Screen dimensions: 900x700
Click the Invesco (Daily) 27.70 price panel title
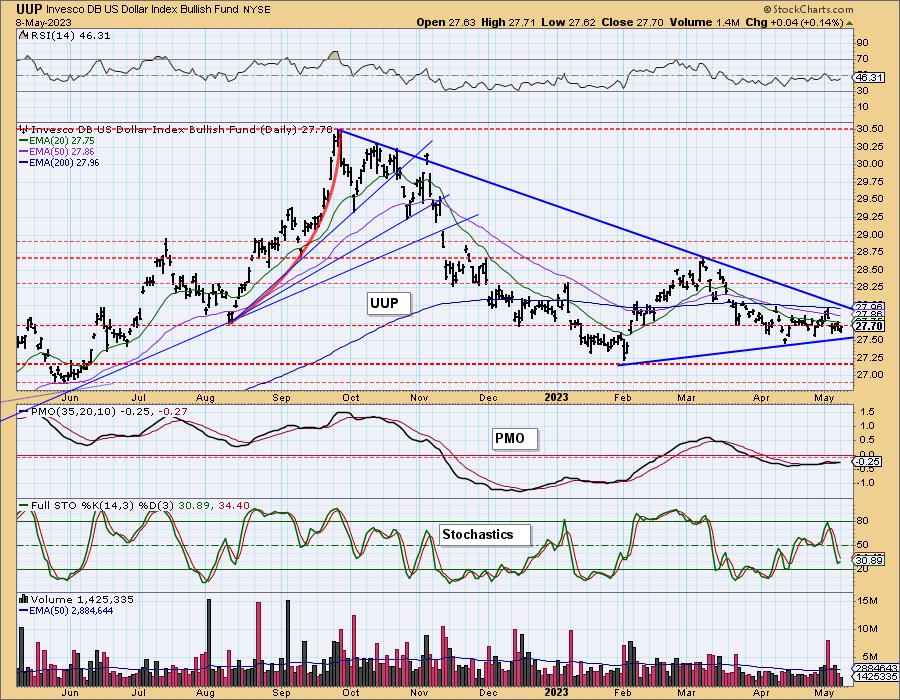pyautogui.click(x=181, y=130)
